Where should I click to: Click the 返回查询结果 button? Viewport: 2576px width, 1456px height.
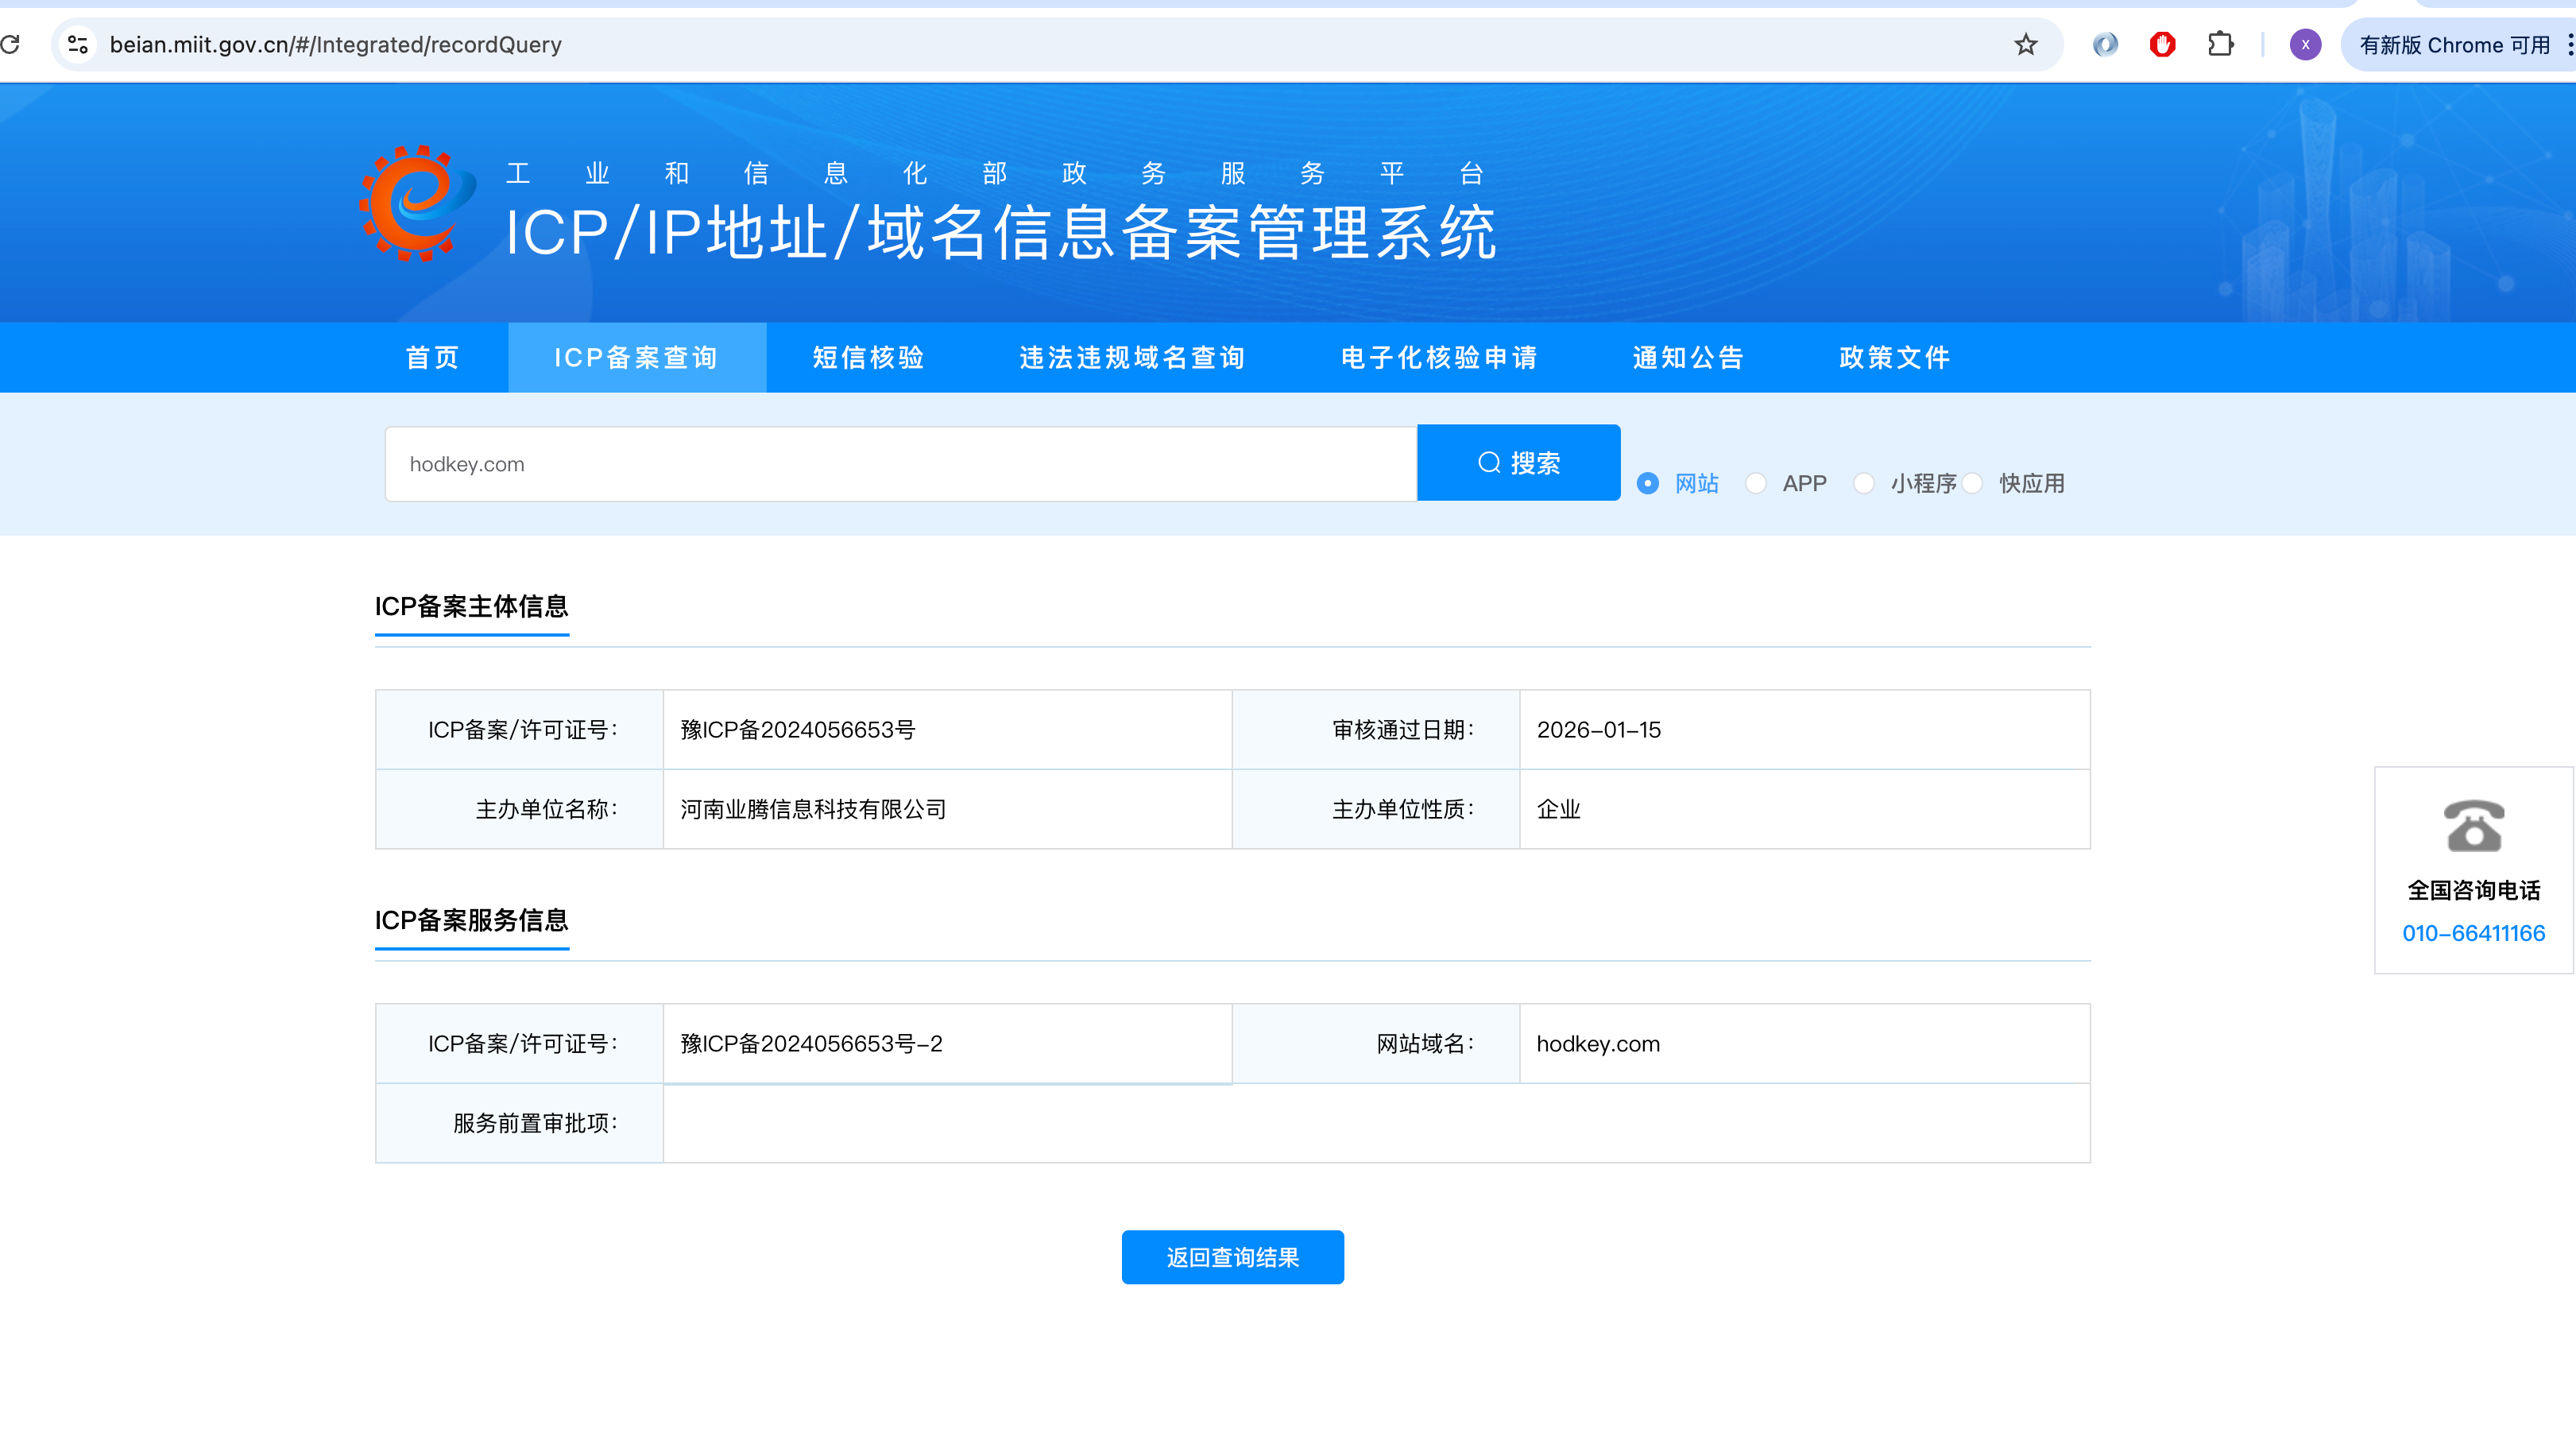[1232, 1257]
